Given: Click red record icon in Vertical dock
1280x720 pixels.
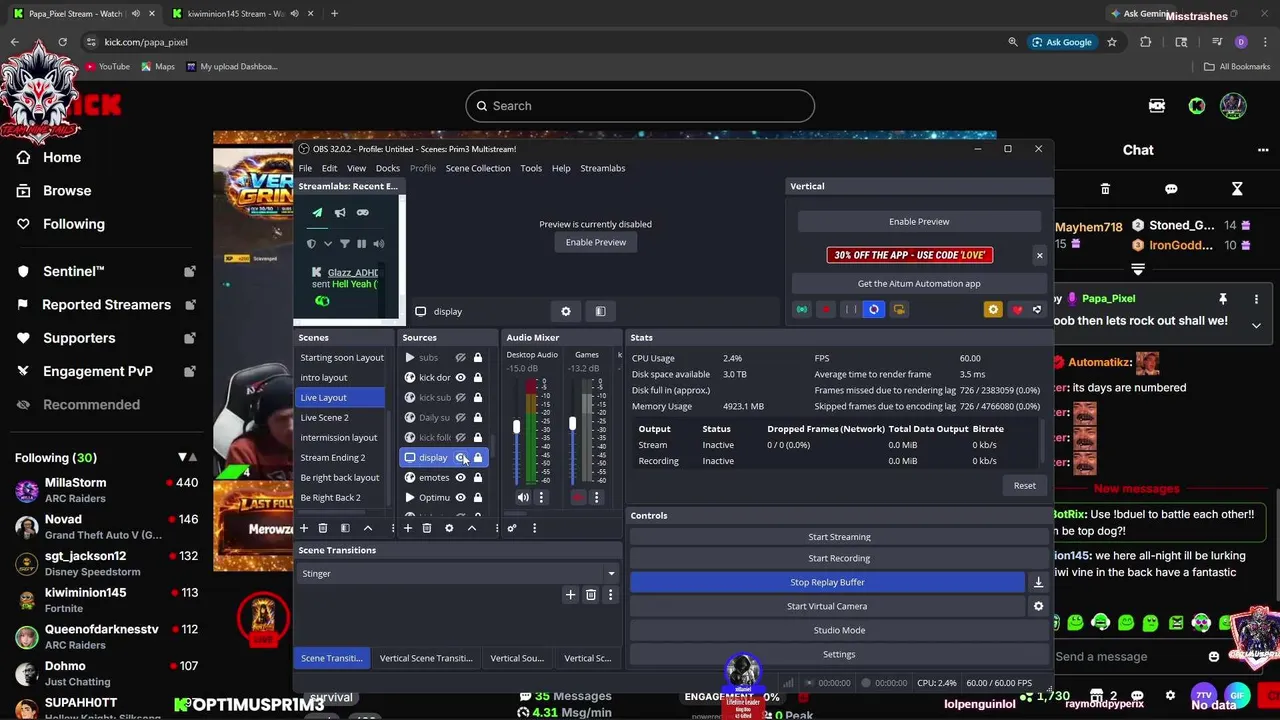Looking at the screenshot, I should pos(826,310).
